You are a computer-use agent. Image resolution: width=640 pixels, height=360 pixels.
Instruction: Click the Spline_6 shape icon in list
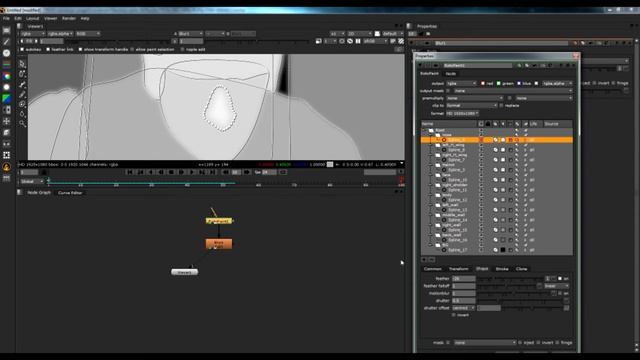(444, 150)
